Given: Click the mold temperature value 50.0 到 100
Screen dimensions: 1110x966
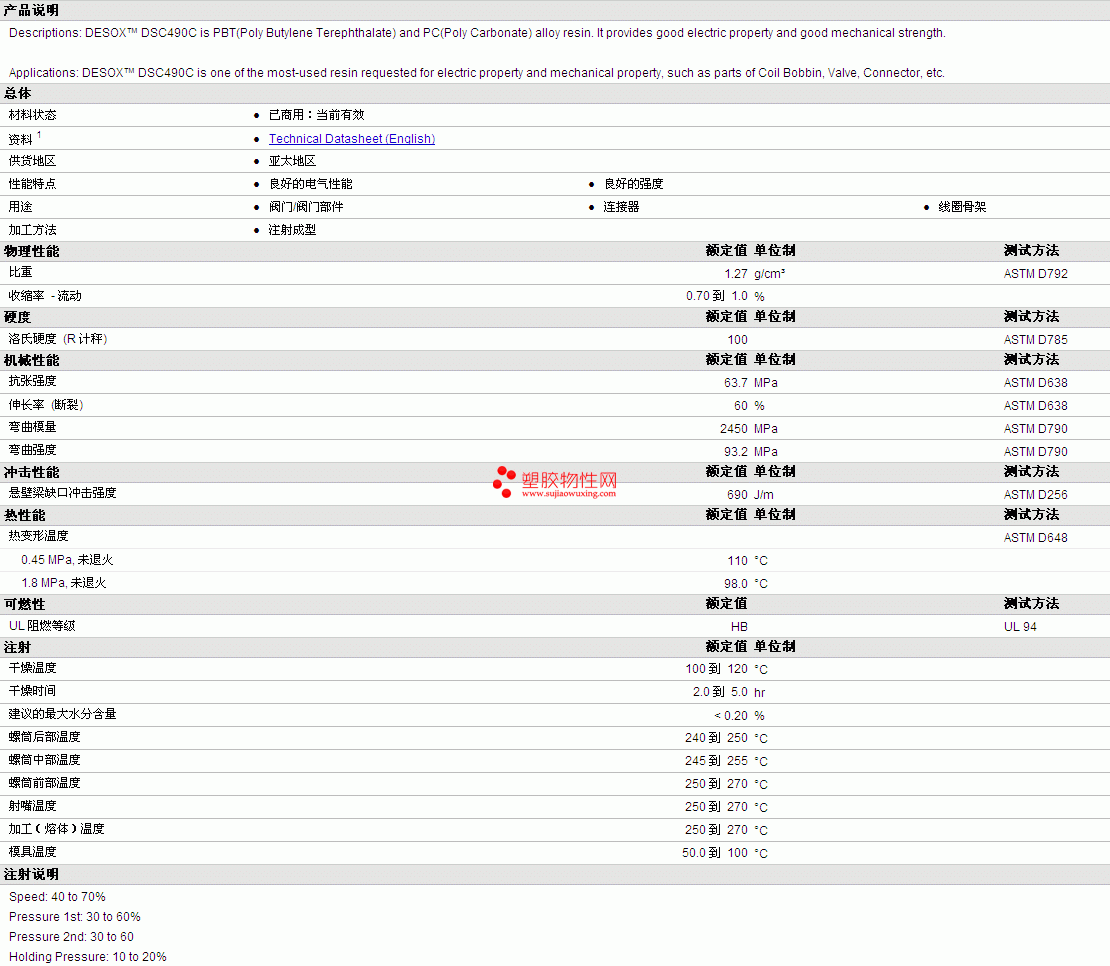Looking at the screenshot, I should pyautogui.click(x=715, y=853).
